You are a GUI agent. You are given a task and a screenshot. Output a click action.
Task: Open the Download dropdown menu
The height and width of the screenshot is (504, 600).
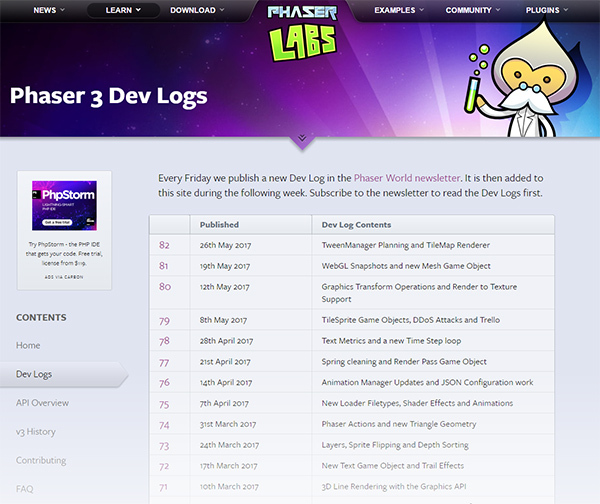click(x=197, y=10)
